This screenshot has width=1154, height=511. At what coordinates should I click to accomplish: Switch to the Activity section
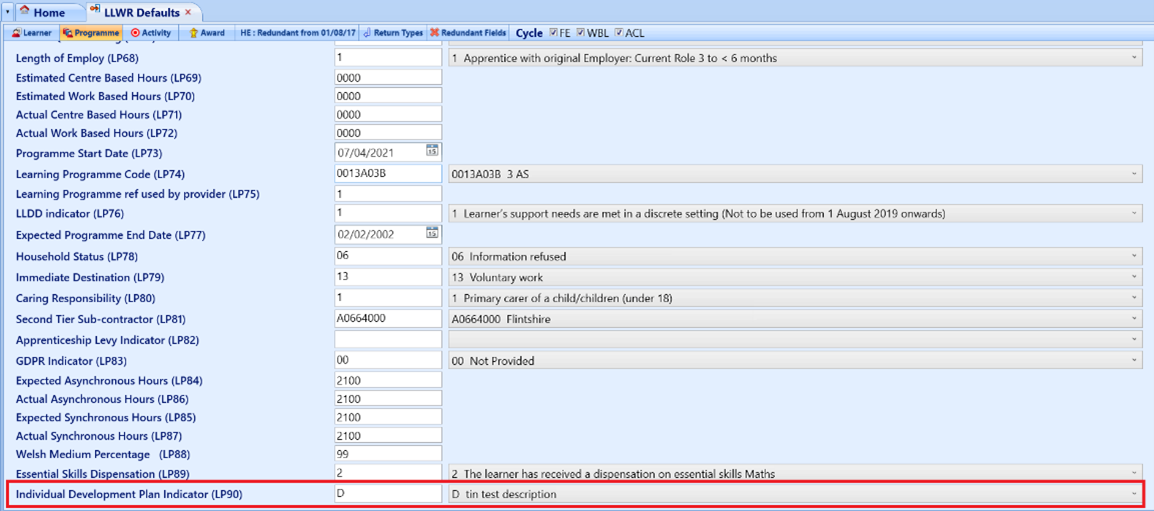(x=150, y=33)
